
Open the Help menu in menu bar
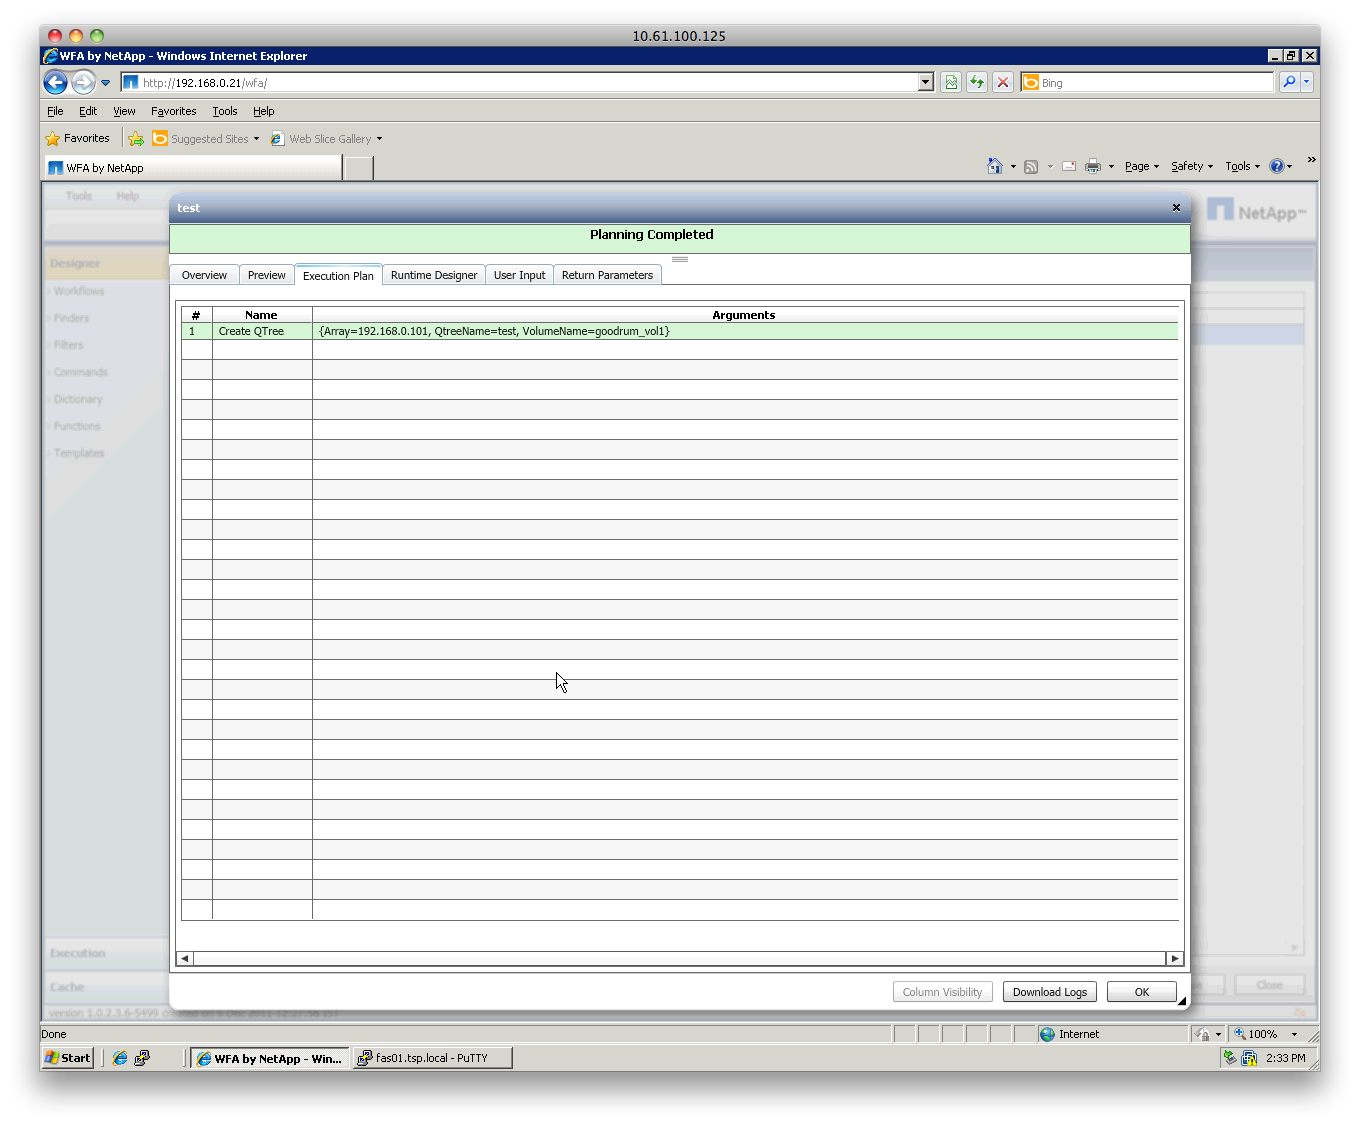[263, 111]
